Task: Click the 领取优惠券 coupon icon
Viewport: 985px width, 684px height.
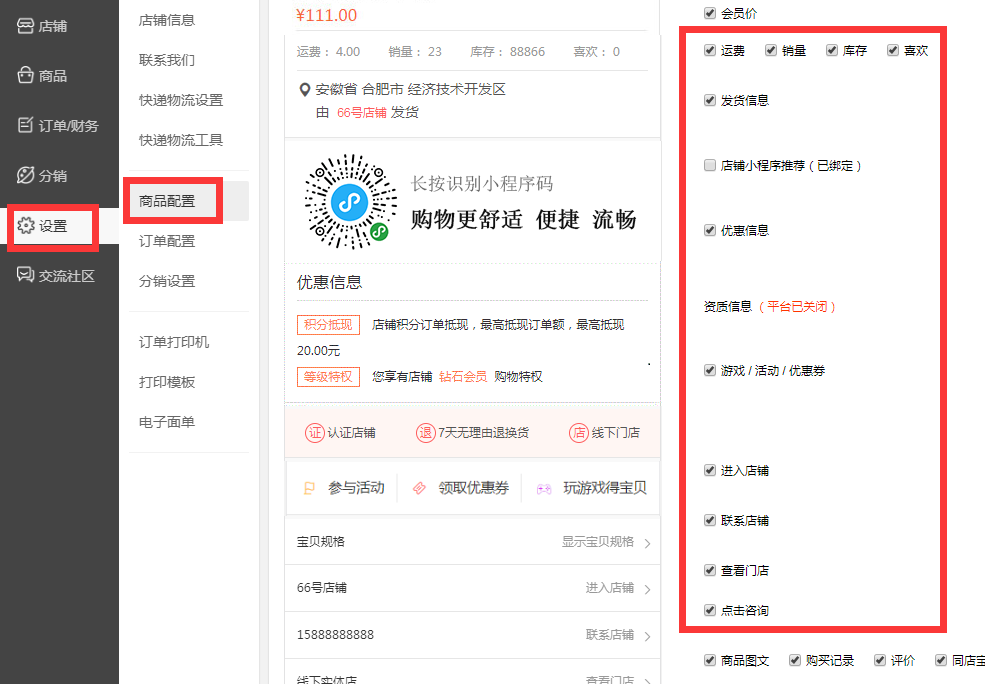Action: coord(419,488)
